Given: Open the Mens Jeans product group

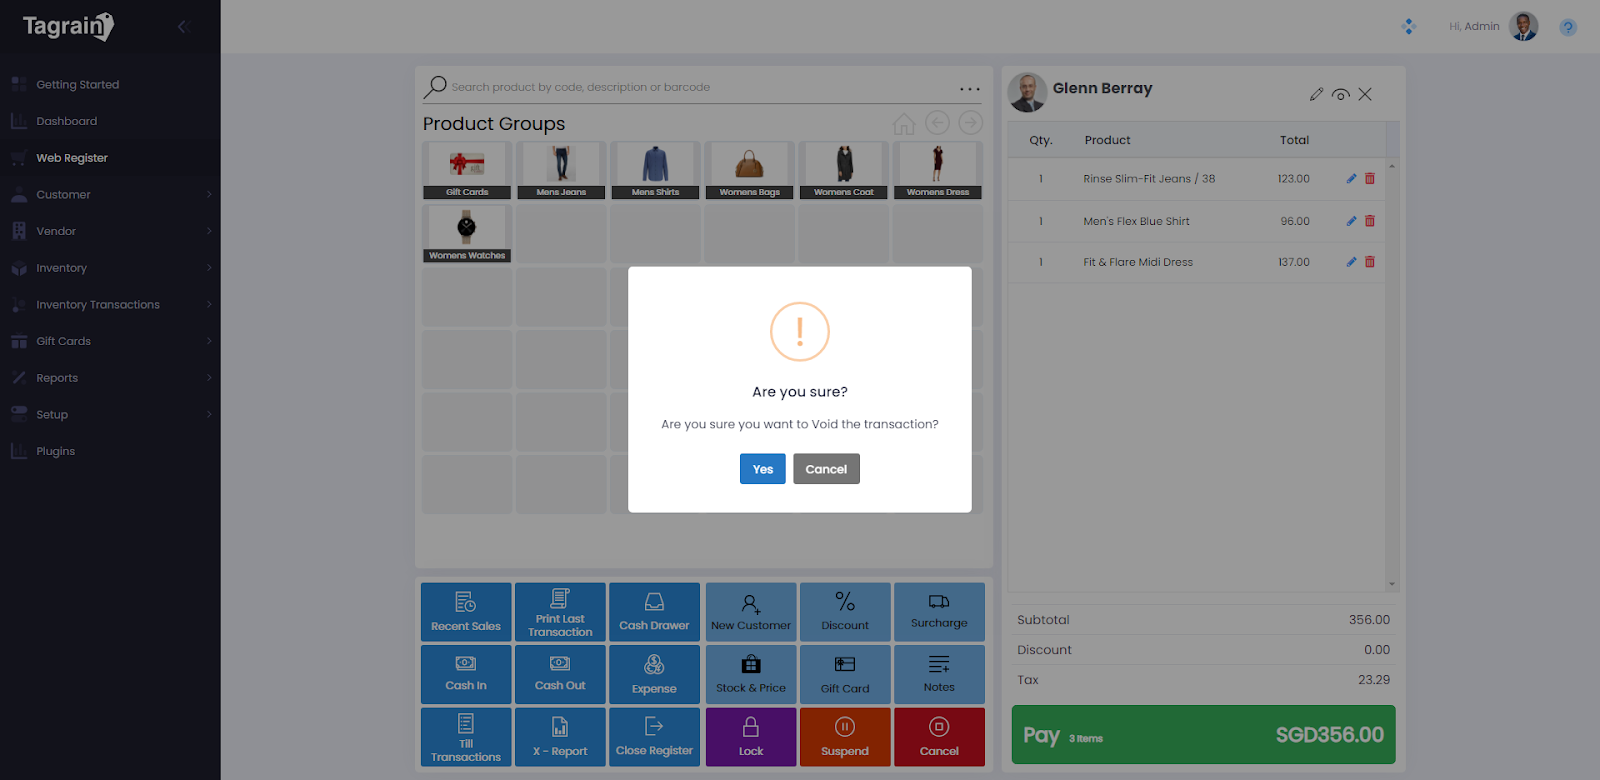Looking at the screenshot, I should pos(561,170).
